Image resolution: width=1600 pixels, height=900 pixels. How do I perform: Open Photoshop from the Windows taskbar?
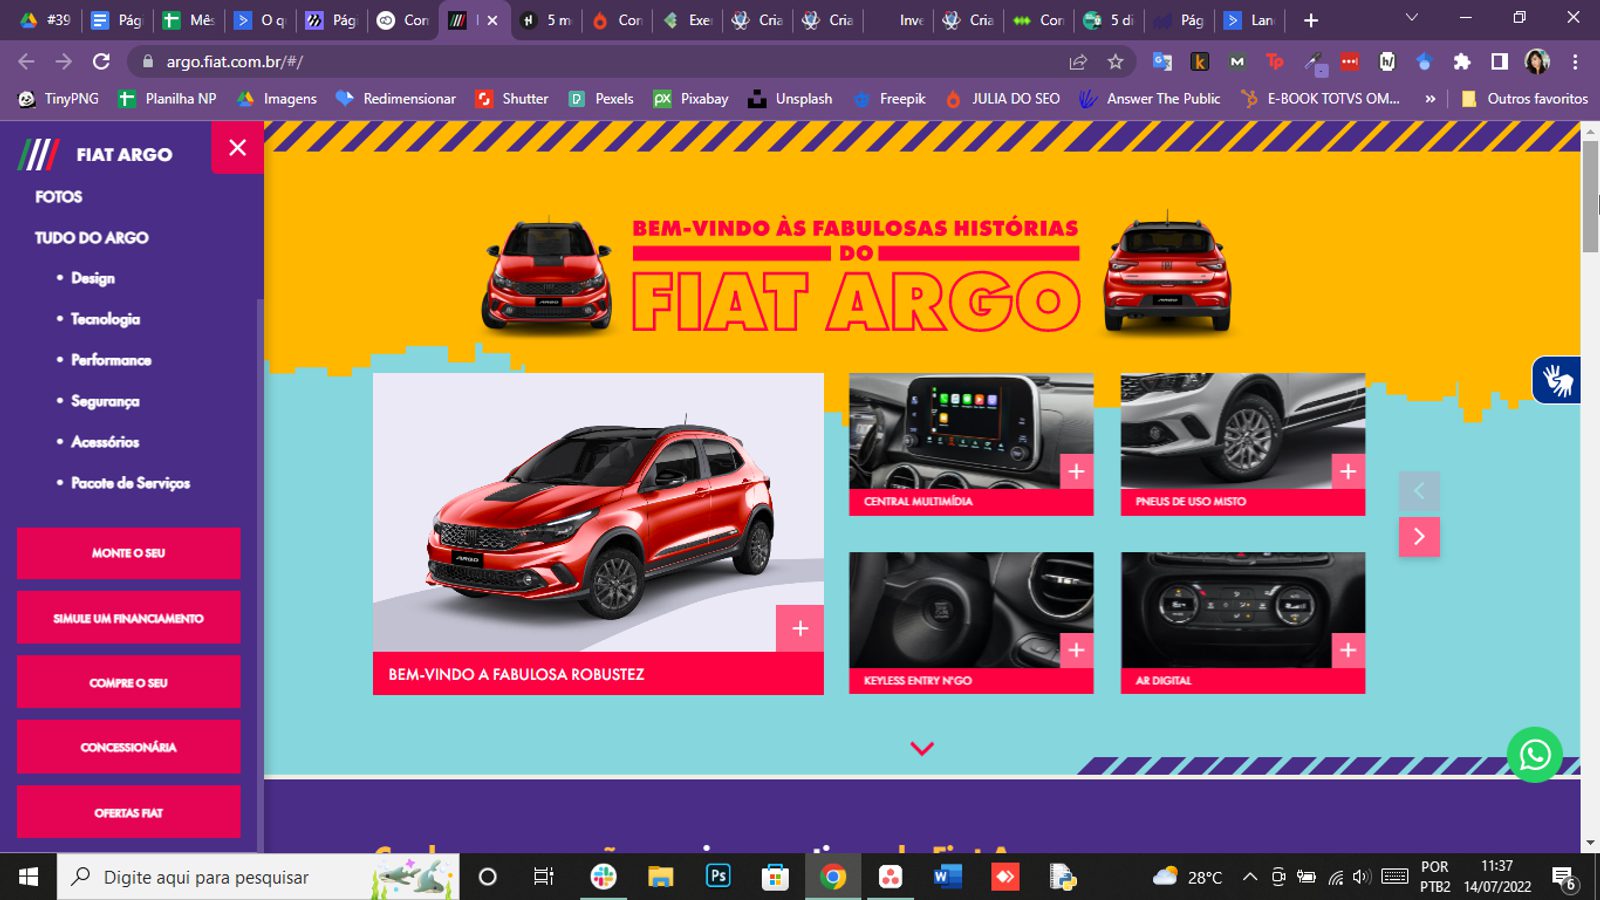click(718, 877)
